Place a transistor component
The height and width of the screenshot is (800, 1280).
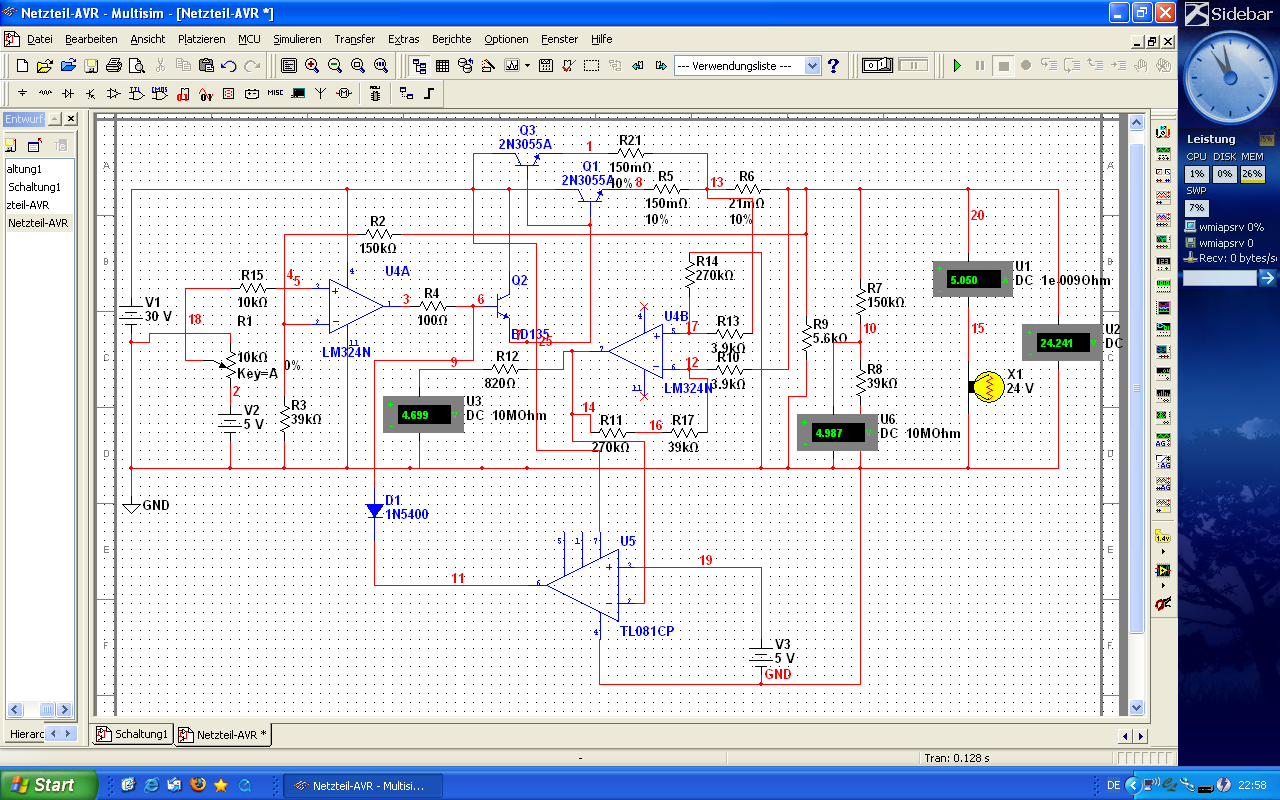click(x=90, y=93)
